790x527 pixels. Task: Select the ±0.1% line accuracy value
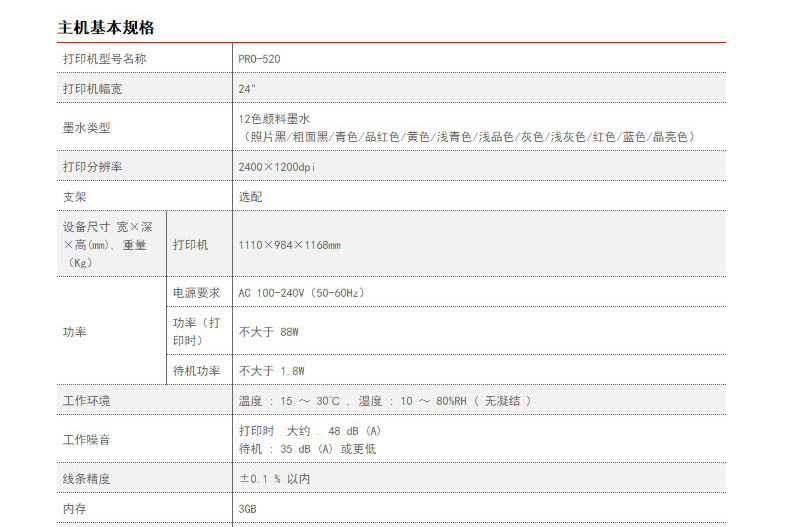pos(274,479)
